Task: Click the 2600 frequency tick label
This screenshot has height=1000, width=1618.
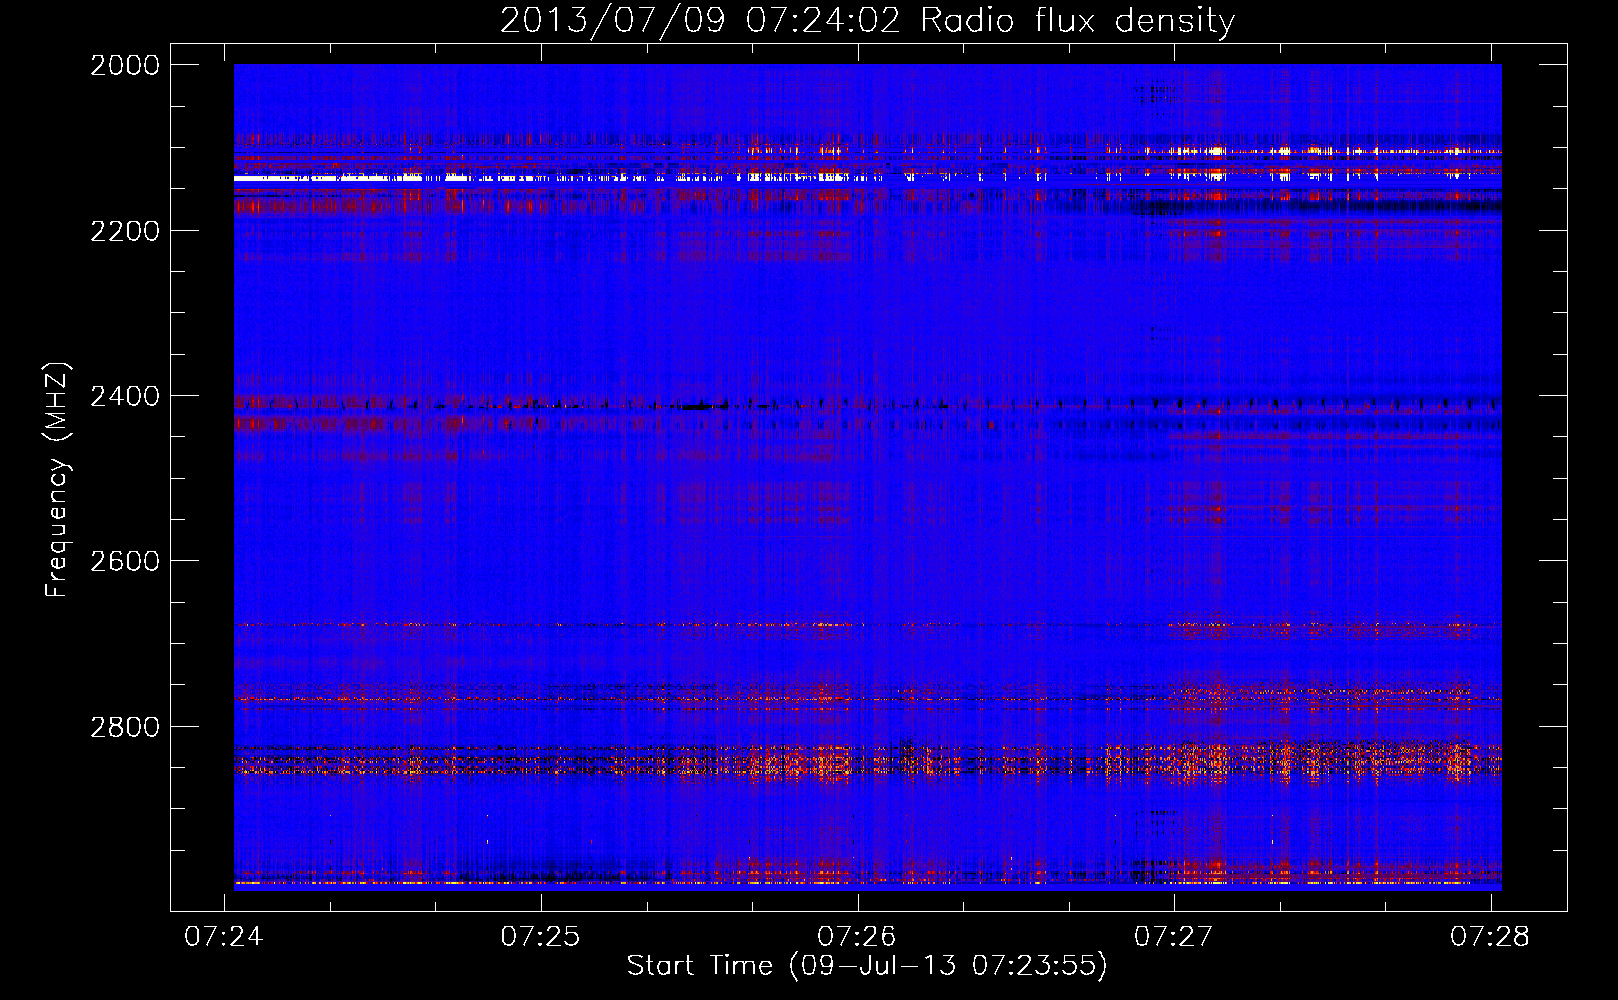Action: click(124, 561)
